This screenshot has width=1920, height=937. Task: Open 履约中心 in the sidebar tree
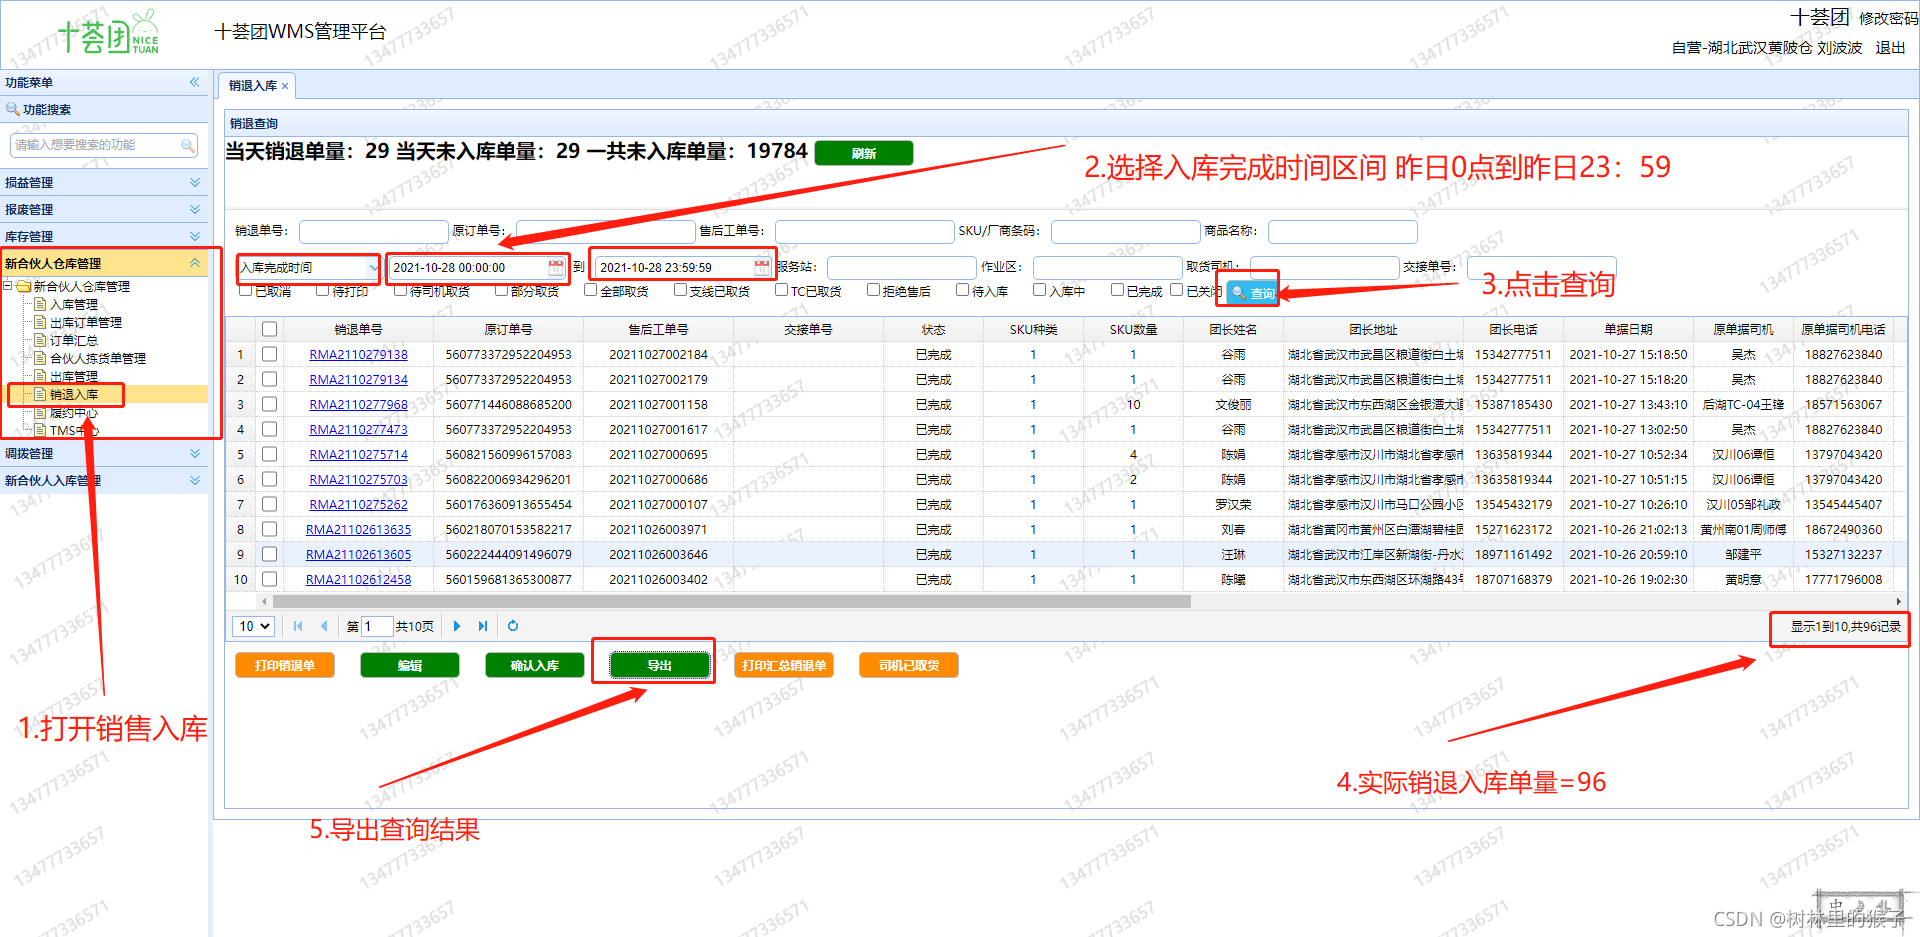(x=74, y=412)
